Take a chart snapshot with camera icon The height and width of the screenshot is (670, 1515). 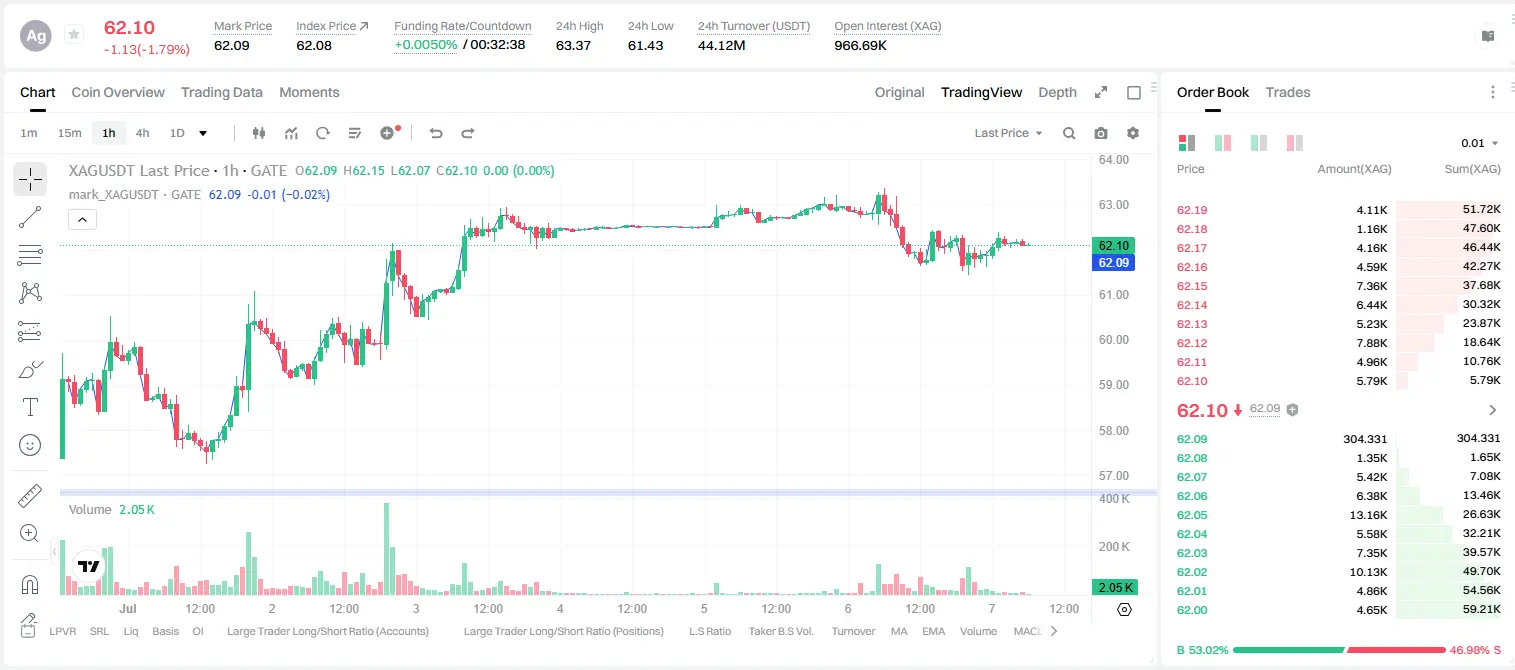point(1101,133)
